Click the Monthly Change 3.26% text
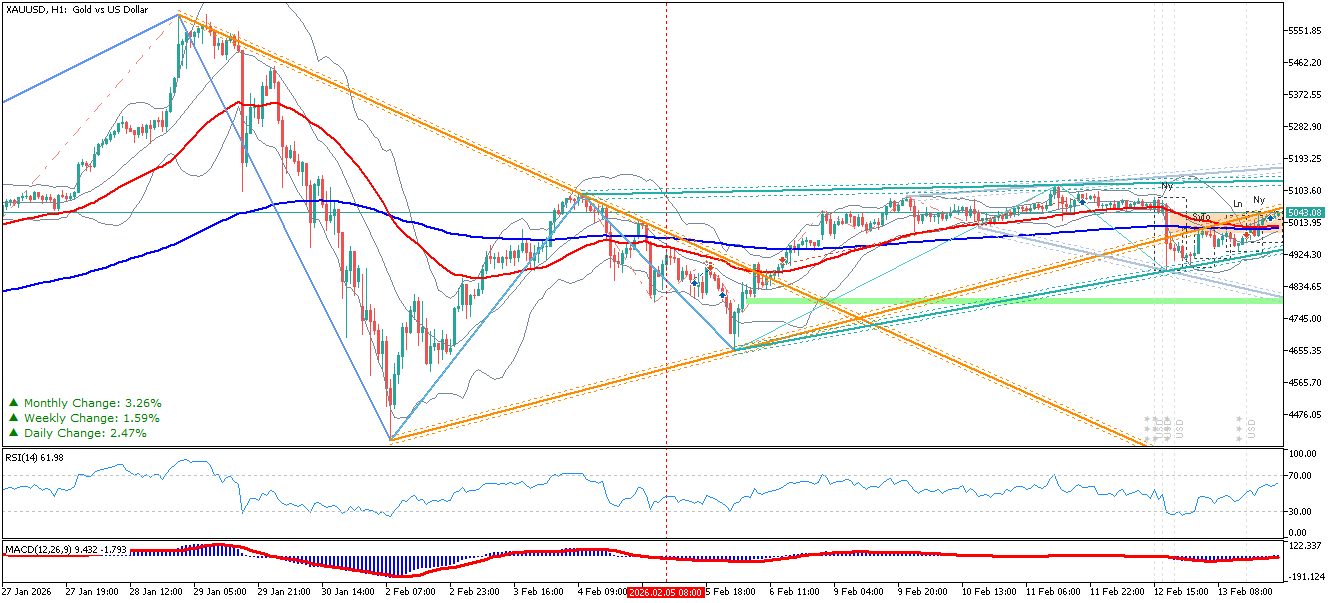Viewport: 1336px width, 603px height. pos(92,403)
